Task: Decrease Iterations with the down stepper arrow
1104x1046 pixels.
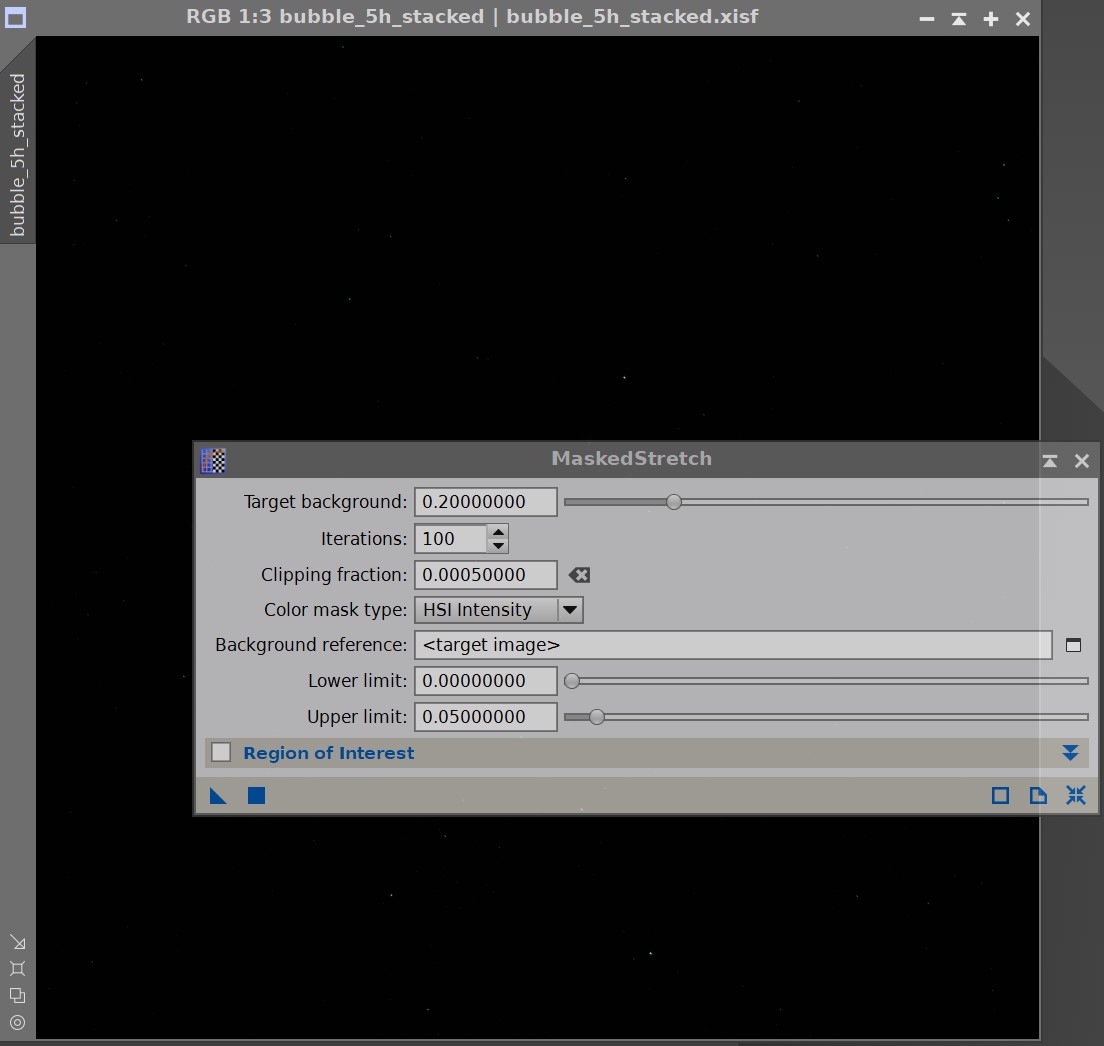Action: (x=498, y=546)
